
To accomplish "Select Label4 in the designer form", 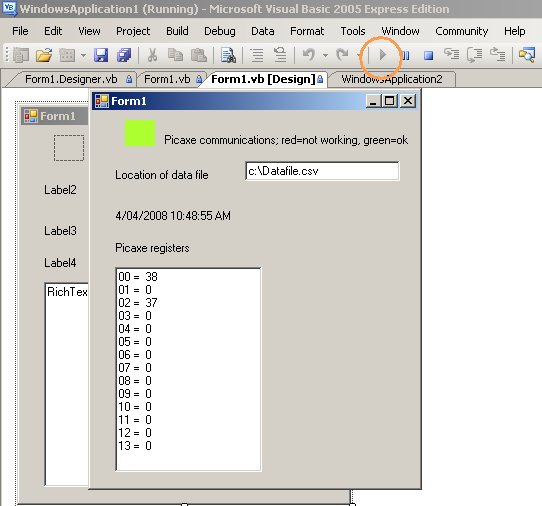I will [60, 263].
